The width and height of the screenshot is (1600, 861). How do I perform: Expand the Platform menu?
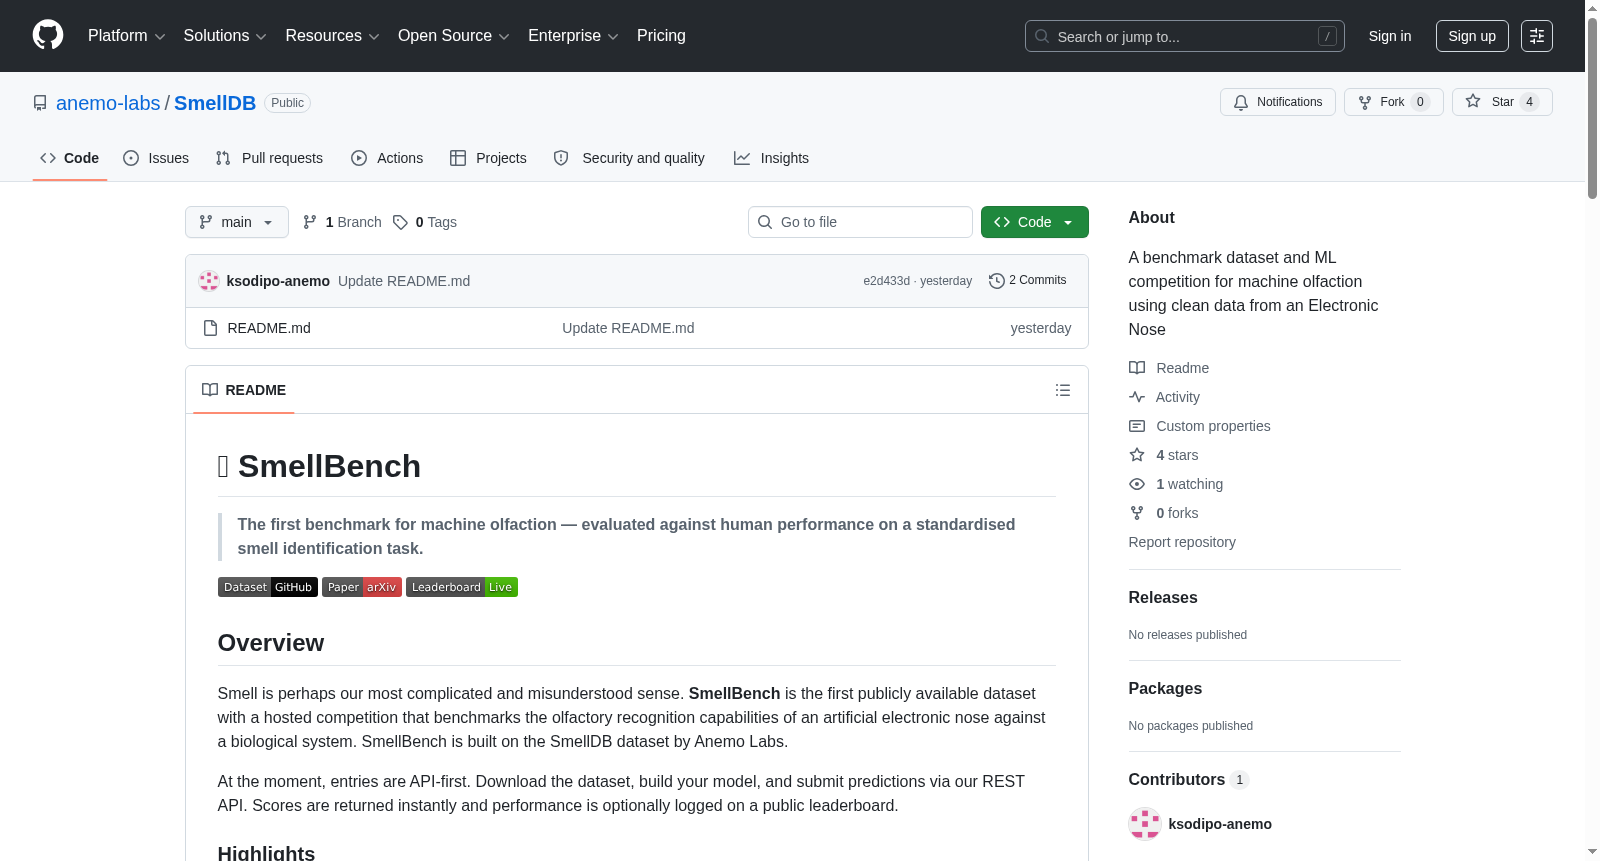click(126, 36)
